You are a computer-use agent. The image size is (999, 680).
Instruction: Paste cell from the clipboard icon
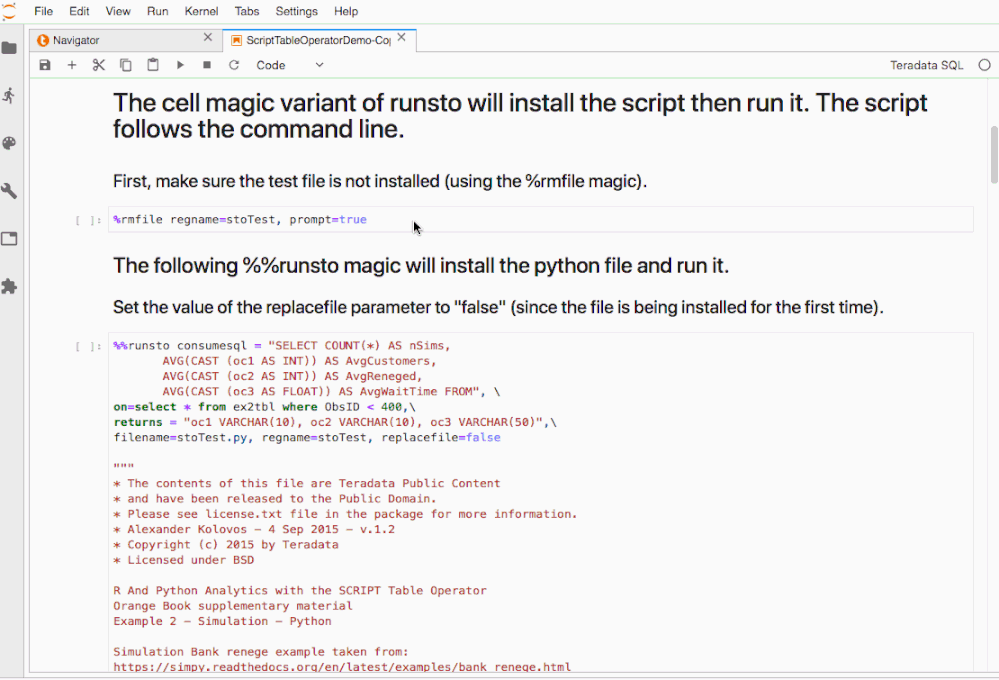click(x=153, y=65)
